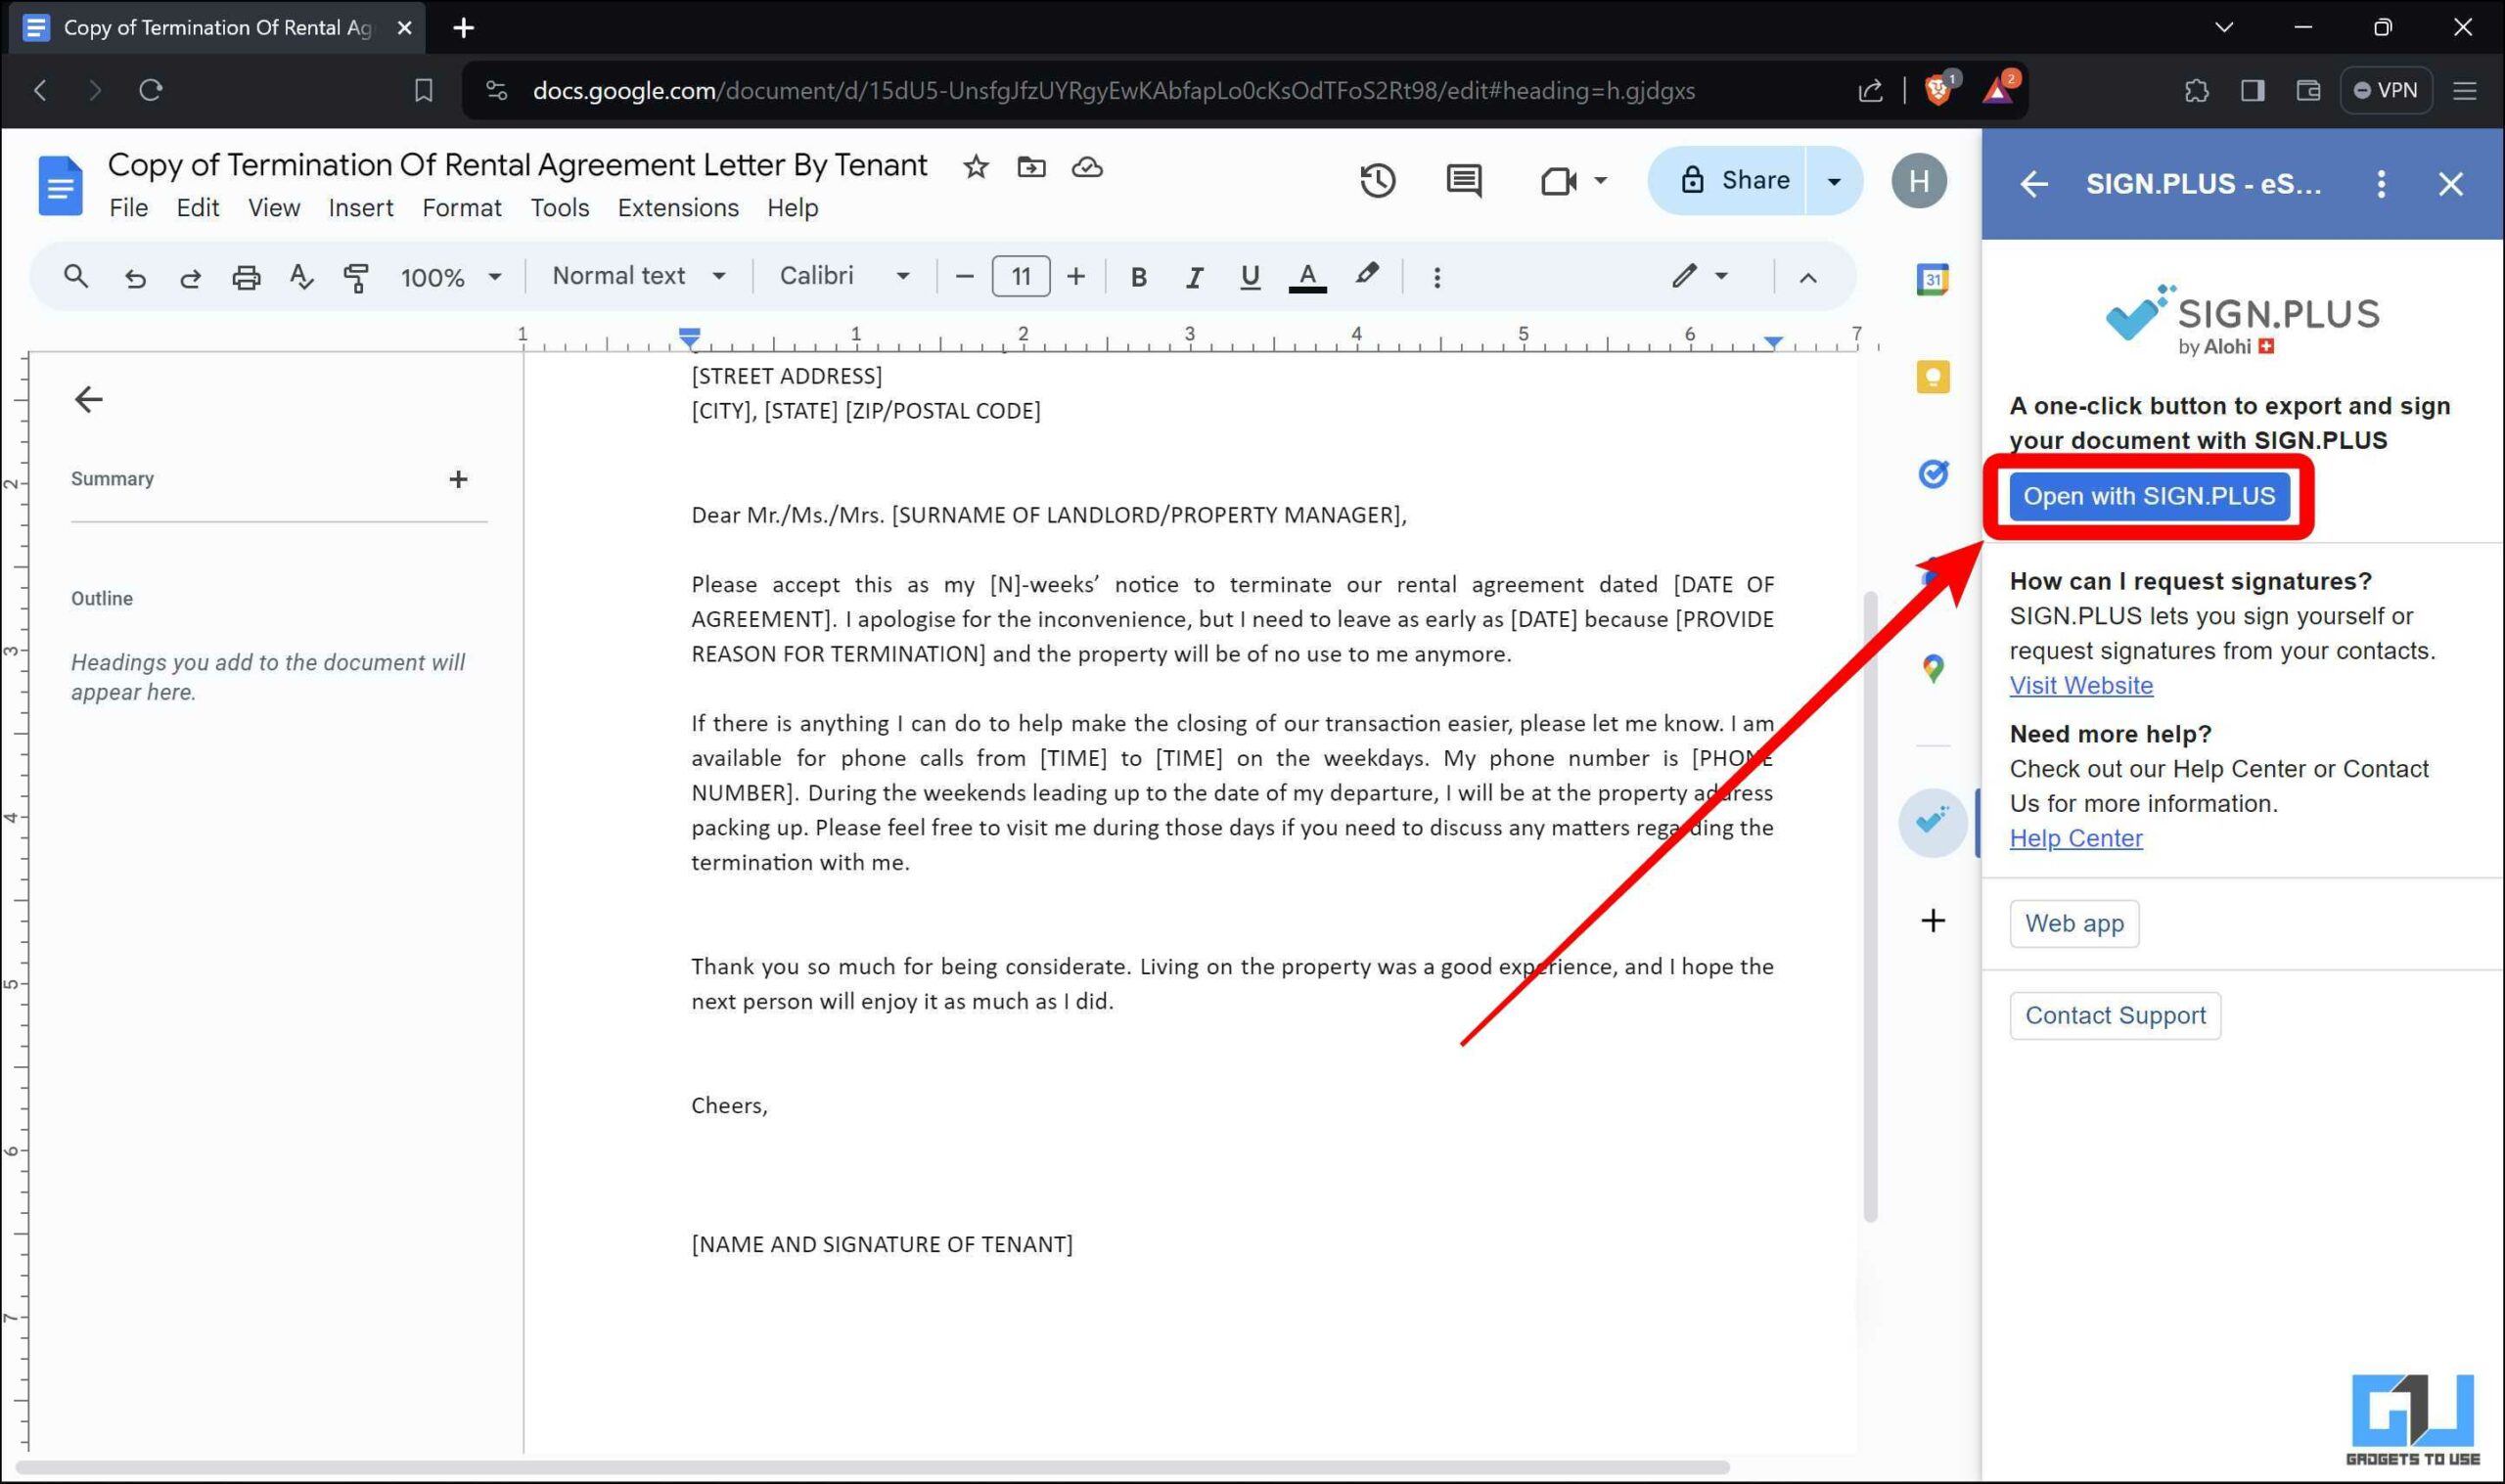Open the Edit menu
2505x1484 pixels.
coord(197,208)
